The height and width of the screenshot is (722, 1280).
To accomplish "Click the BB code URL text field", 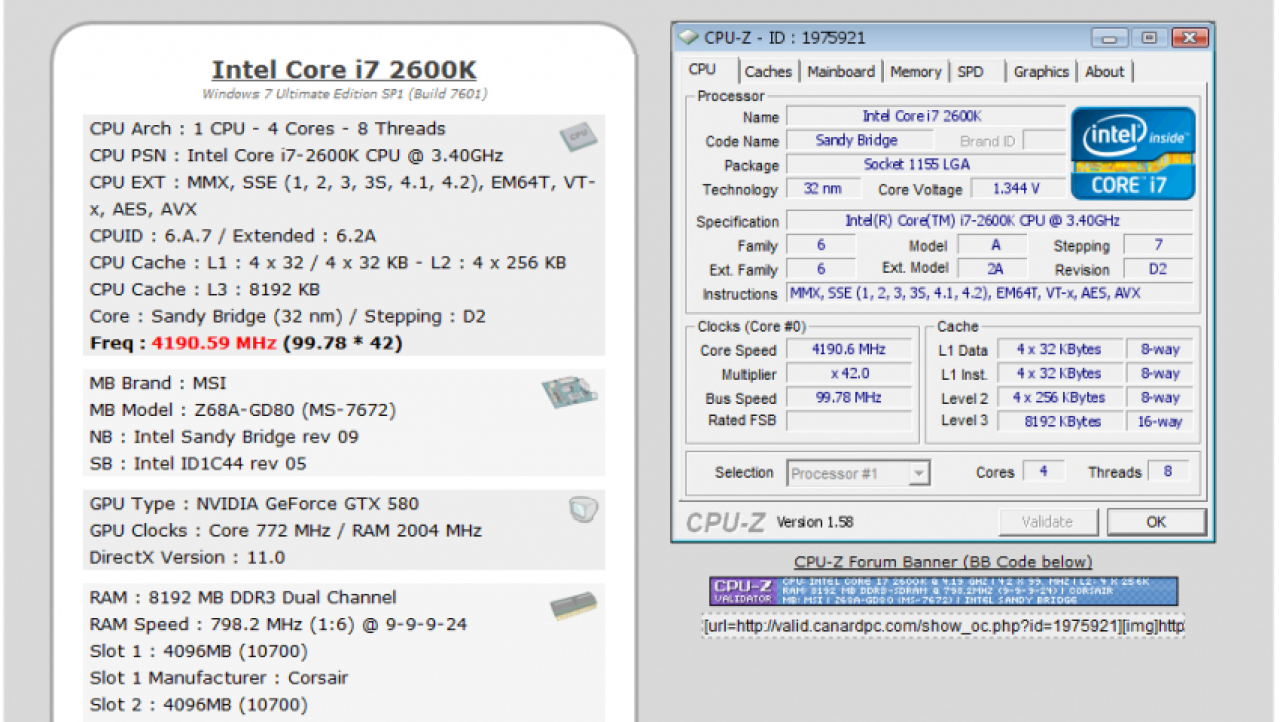I will coord(943,626).
